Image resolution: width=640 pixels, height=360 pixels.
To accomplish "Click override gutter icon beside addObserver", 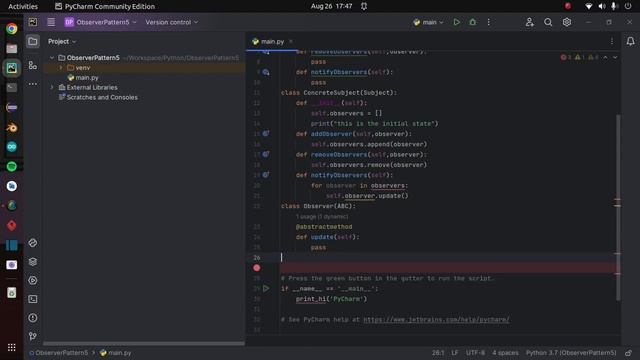I will [266, 133].
